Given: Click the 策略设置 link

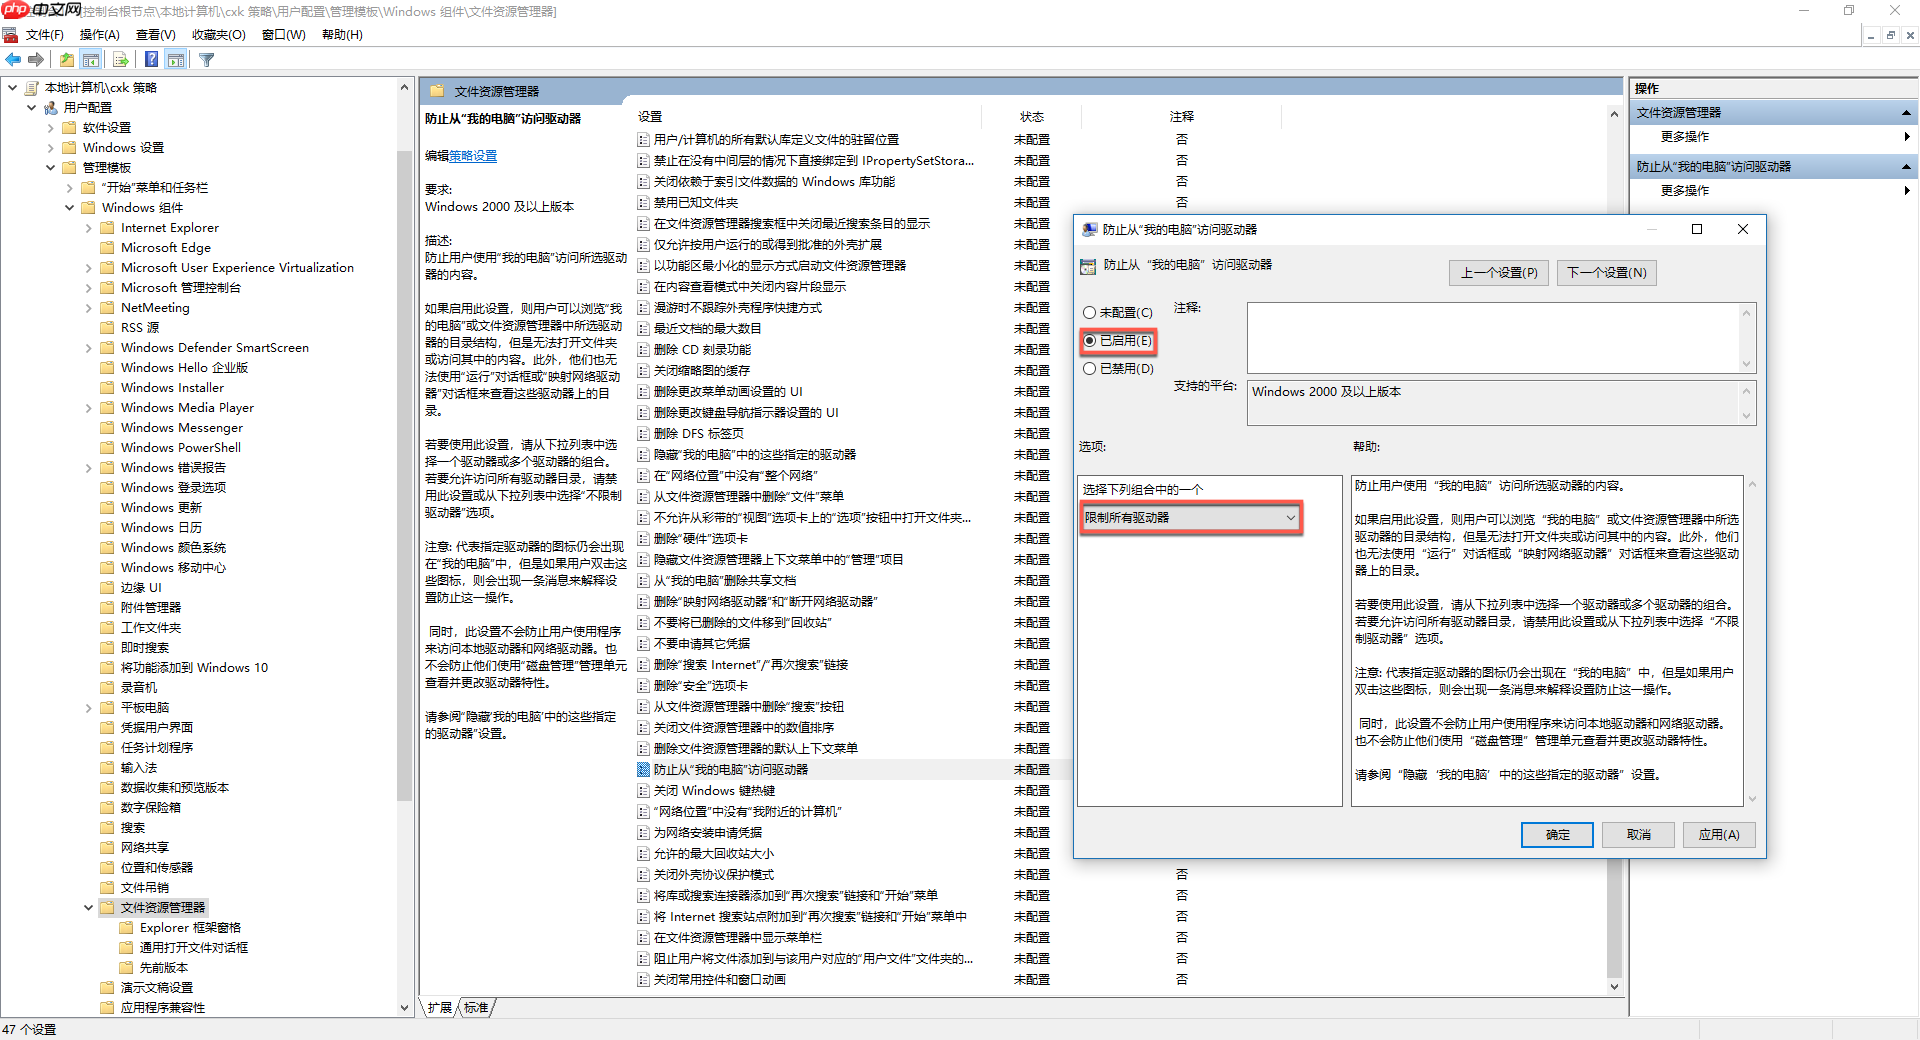Looking at the screenshot, I should click(472, 156).
